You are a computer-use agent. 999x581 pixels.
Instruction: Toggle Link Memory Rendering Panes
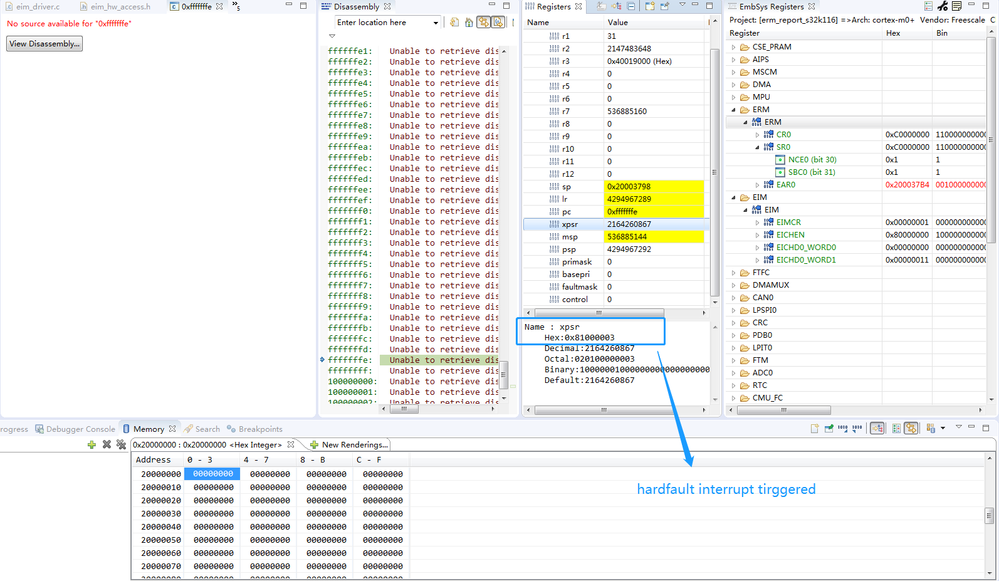tap(911, 429)
